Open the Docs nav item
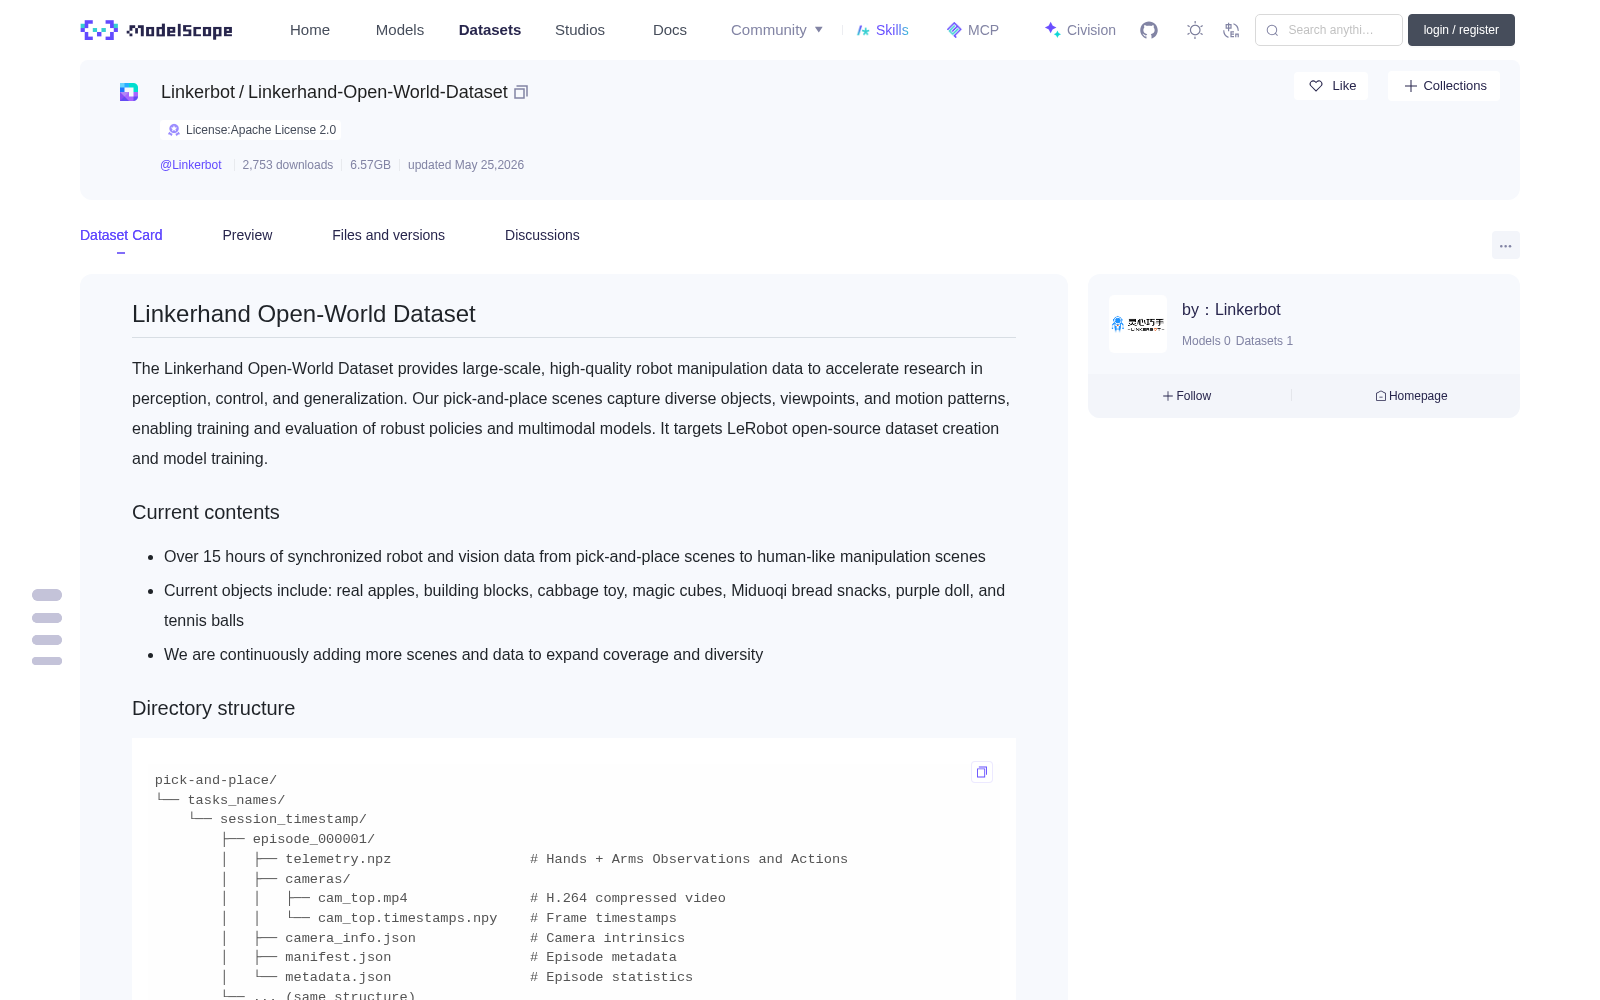This screenshot has width=1600, height=1000. click(x=670, y=30)
